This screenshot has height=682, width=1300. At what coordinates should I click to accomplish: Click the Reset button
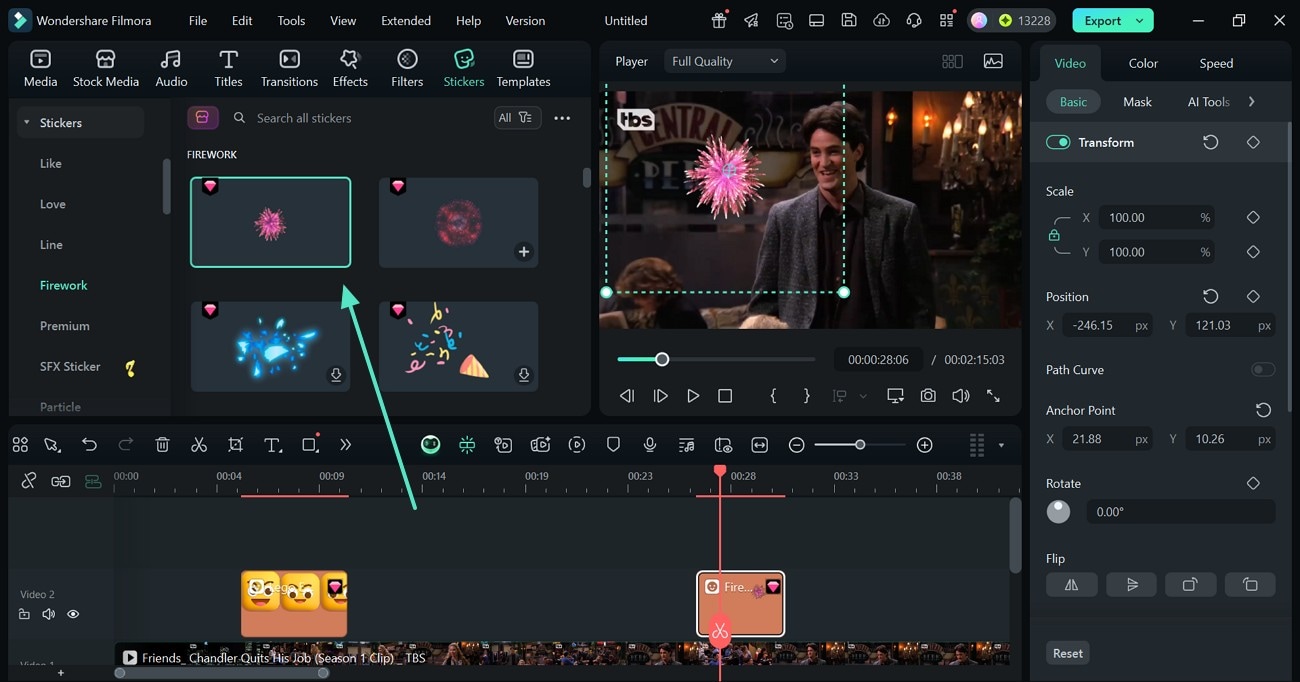click(x=1067, y=653)
